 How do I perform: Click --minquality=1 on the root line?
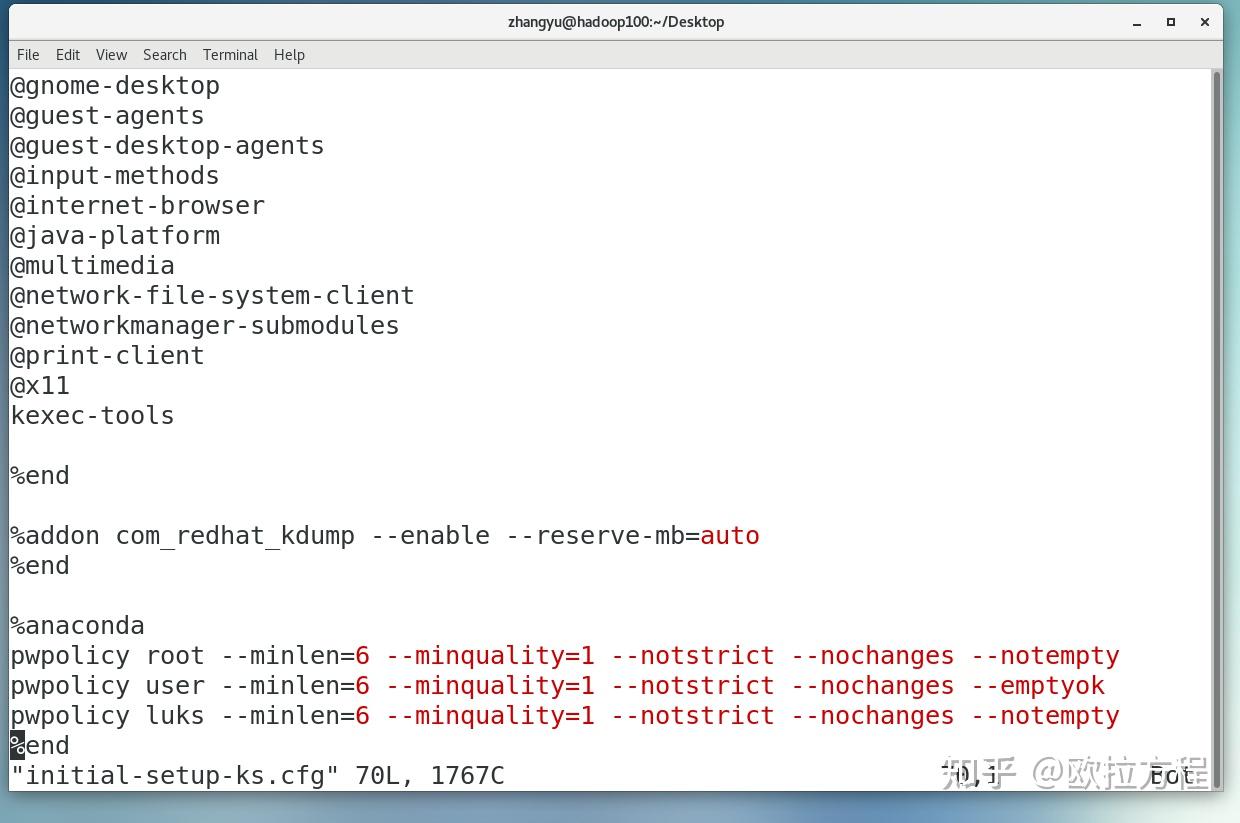click(490, 656)
